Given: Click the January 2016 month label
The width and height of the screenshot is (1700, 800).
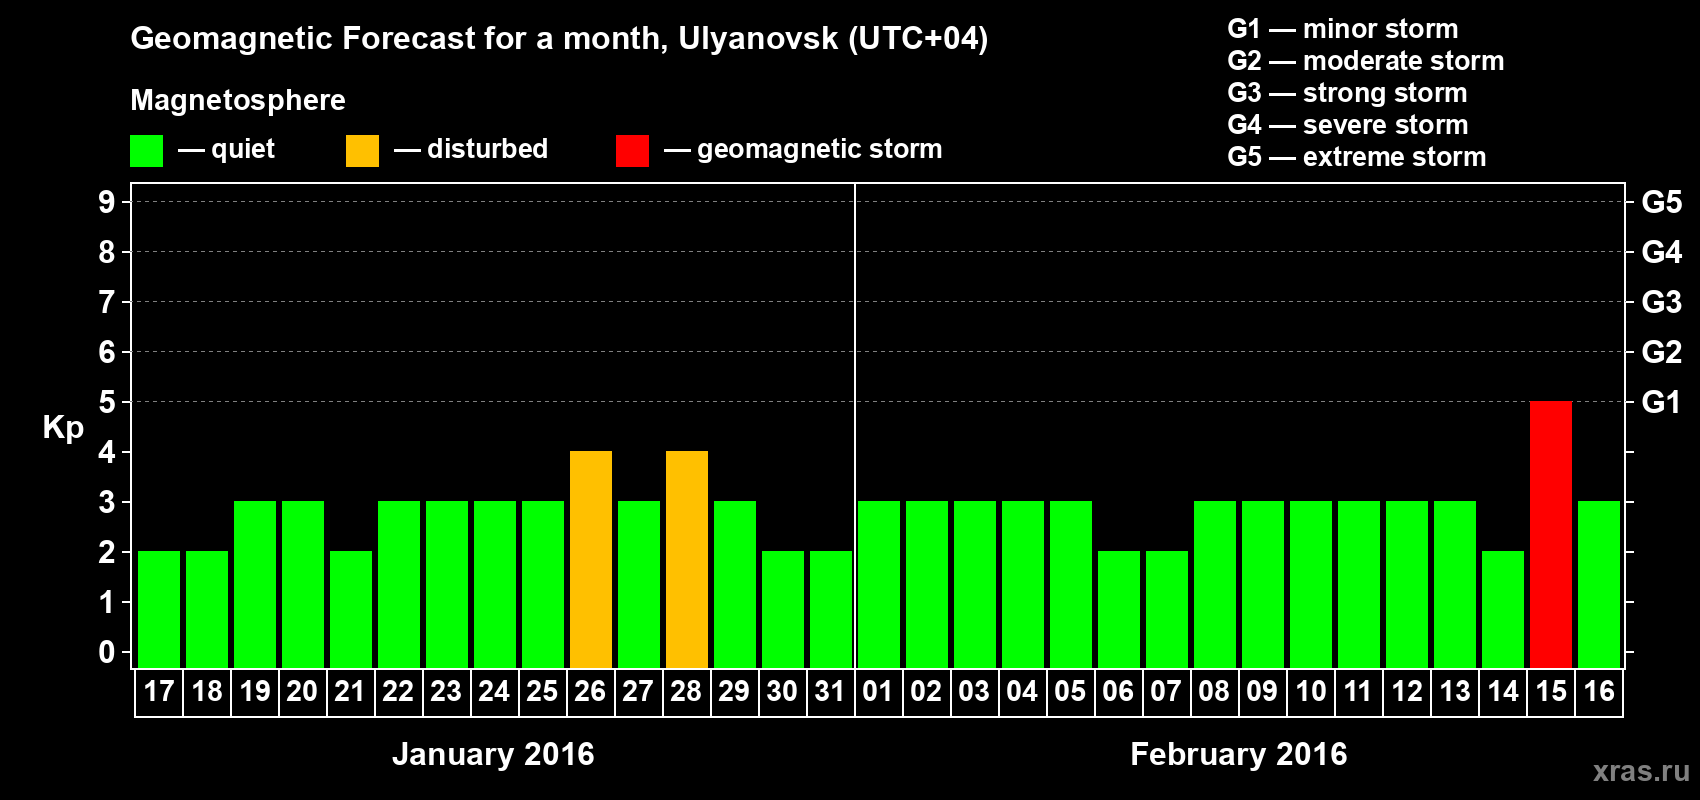Looking at the screenshot, I should tap(493, 754).
